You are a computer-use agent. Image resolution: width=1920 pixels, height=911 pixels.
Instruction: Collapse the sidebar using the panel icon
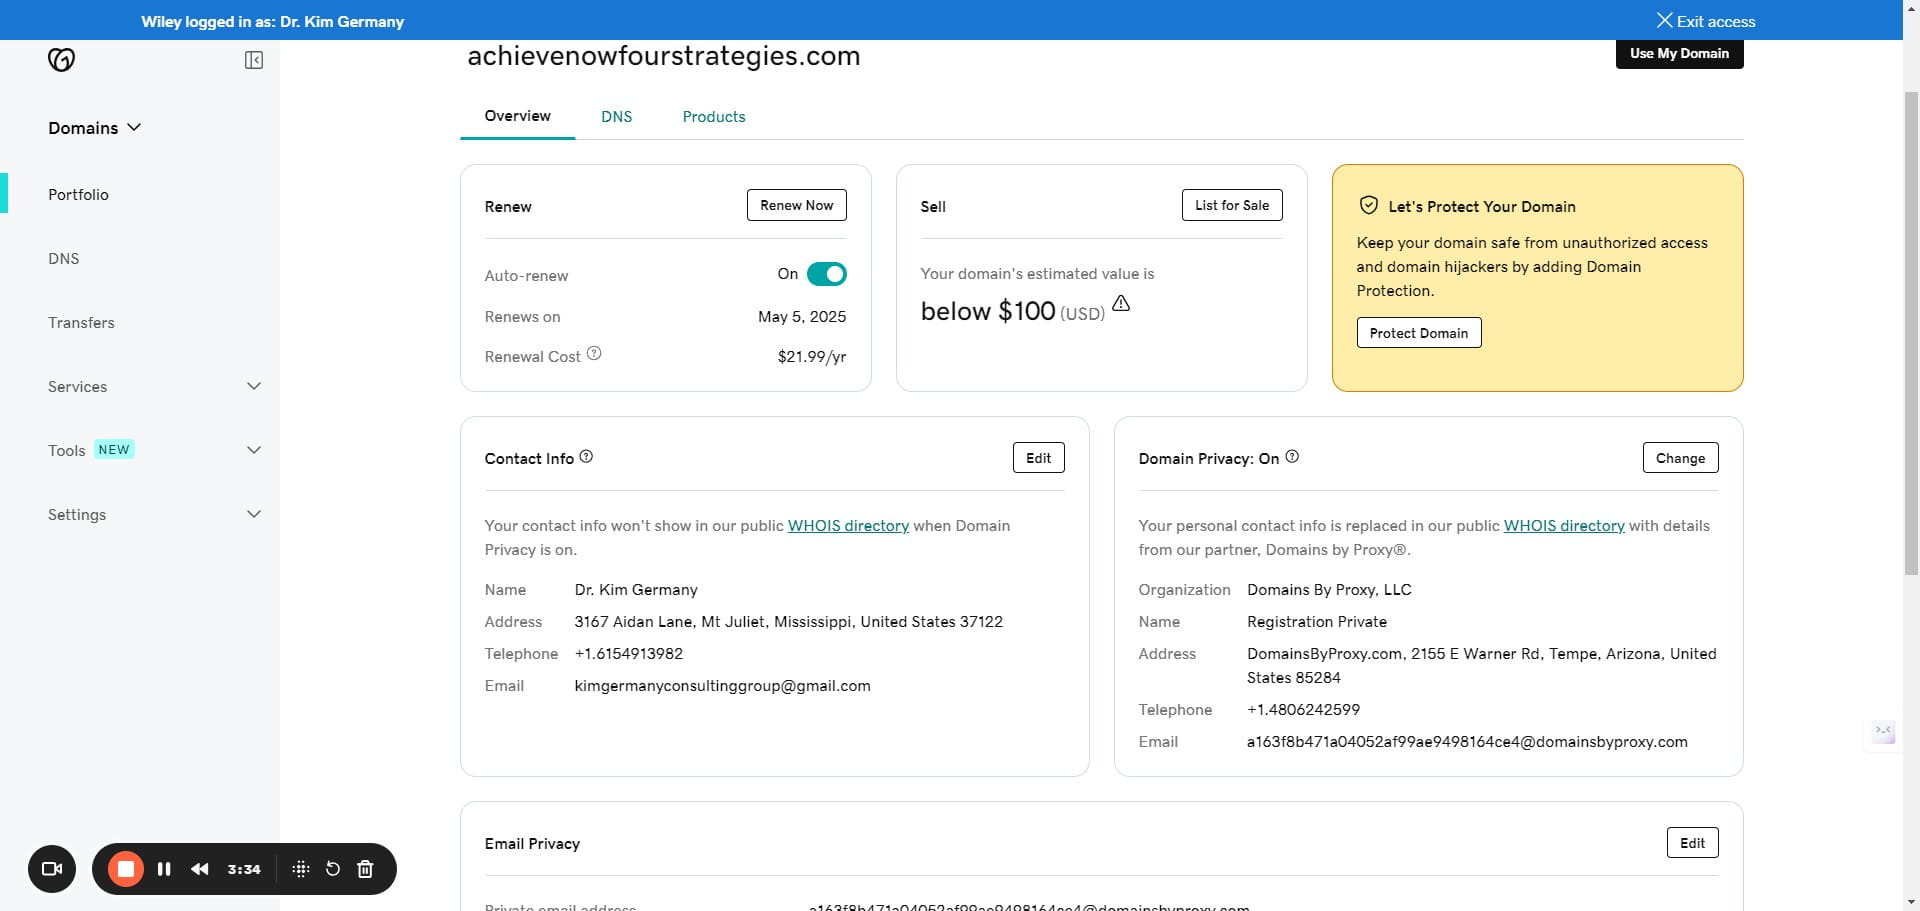coord(254,60)
